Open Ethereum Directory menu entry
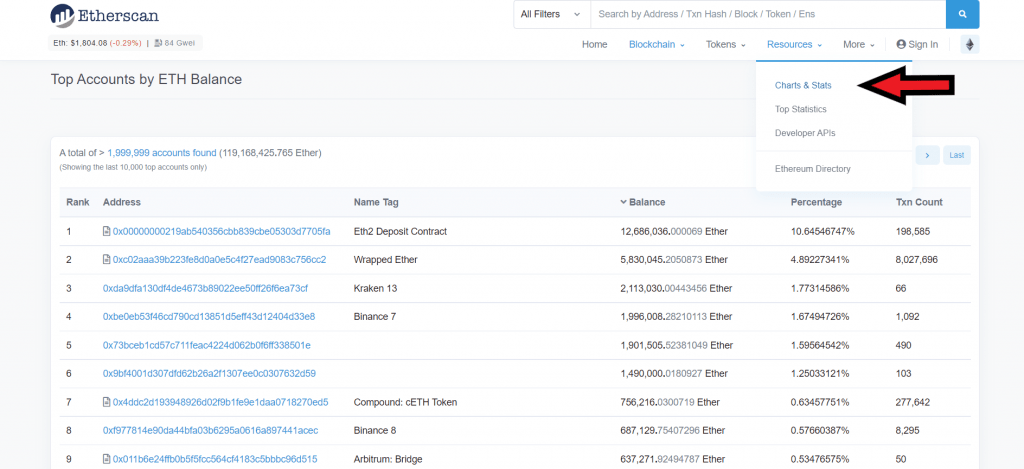Screen dimensions: 1024x469 (812, 169)
